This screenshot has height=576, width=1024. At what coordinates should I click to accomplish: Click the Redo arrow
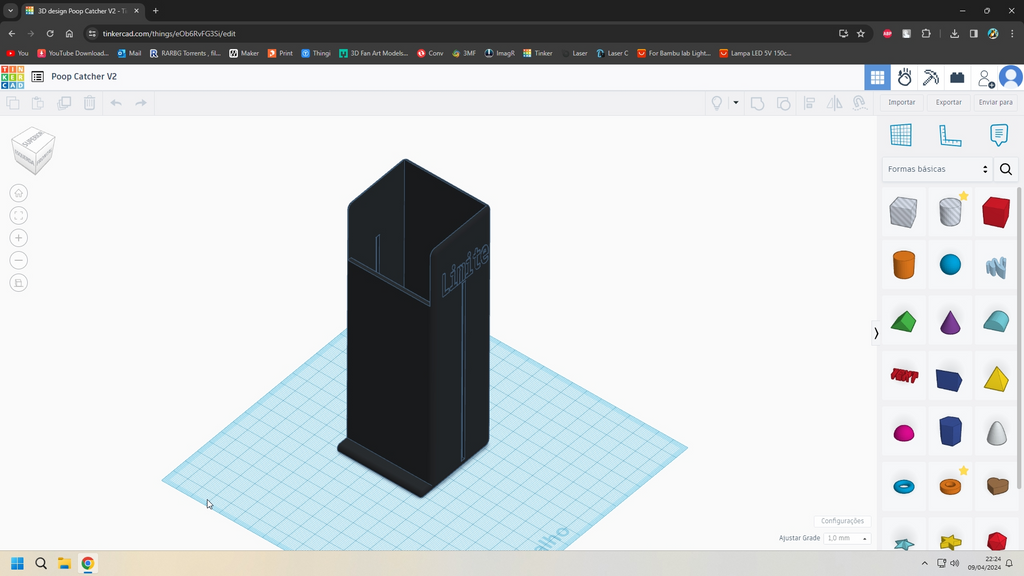pyautogui.click(x=141, y=103)
